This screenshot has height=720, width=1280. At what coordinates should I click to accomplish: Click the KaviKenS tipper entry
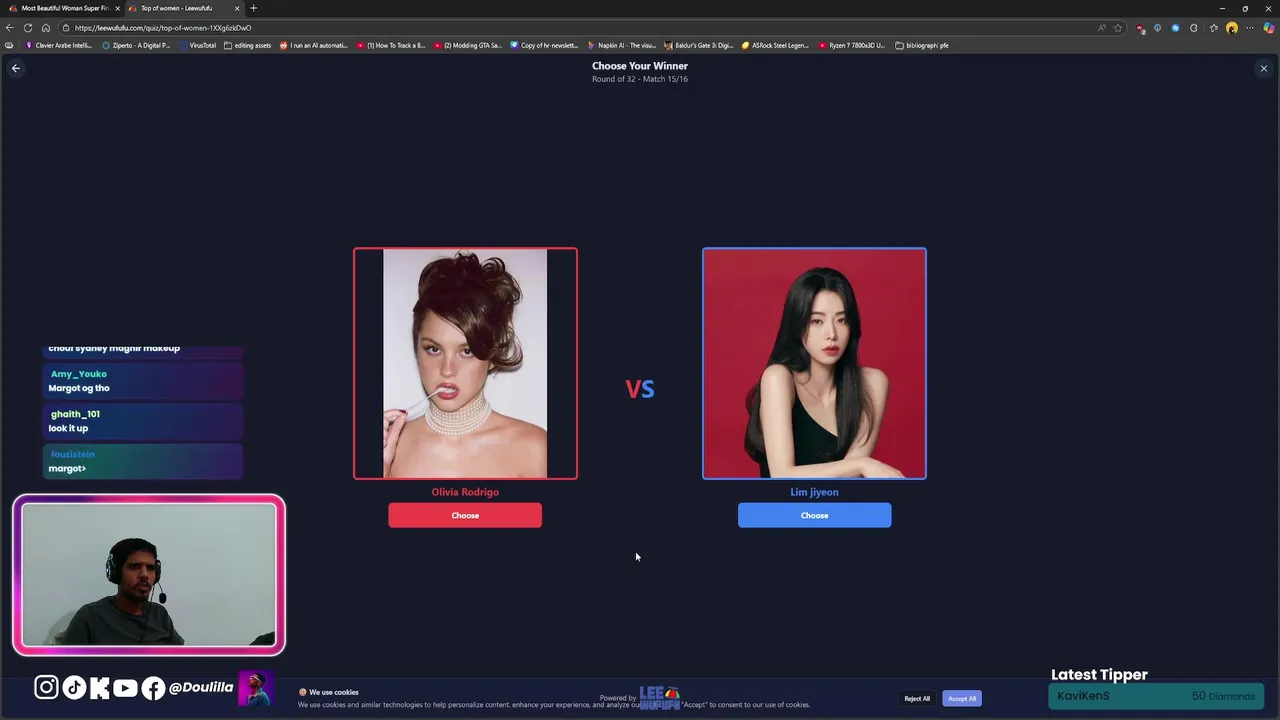[1156, 696]
